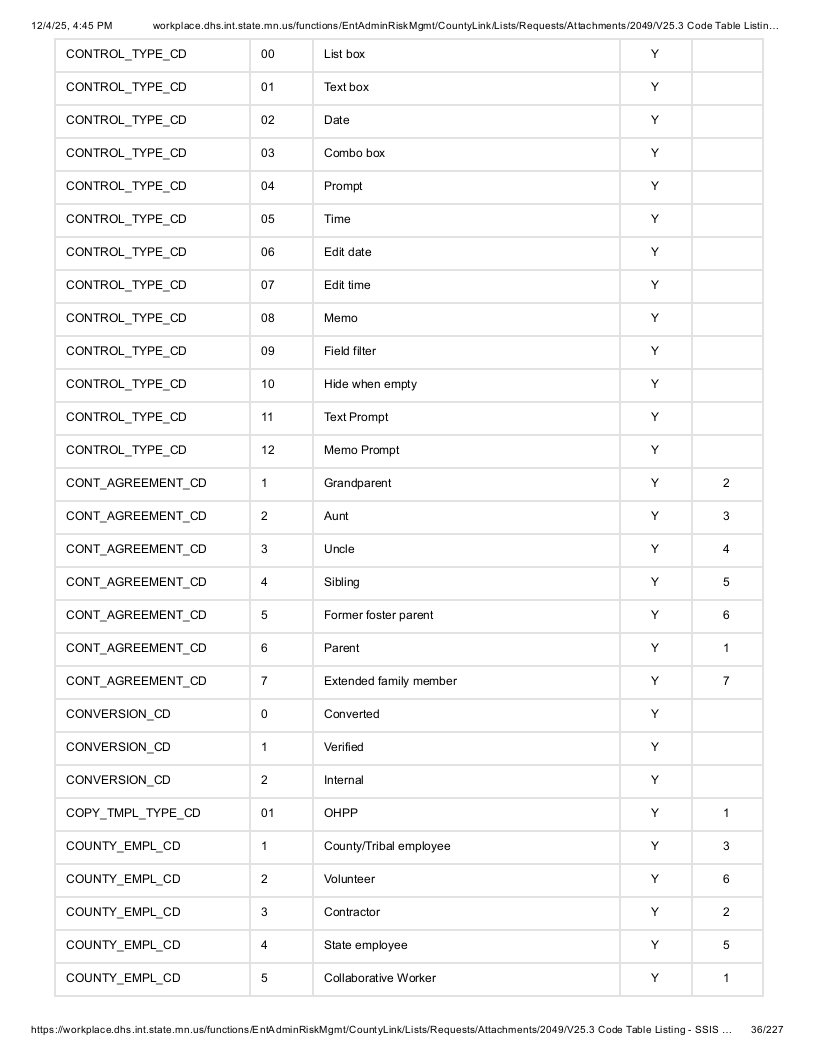Click the 'Former foster parent' cell
The height and width of the screenshot is (1056, 816).
click(466, 616)
